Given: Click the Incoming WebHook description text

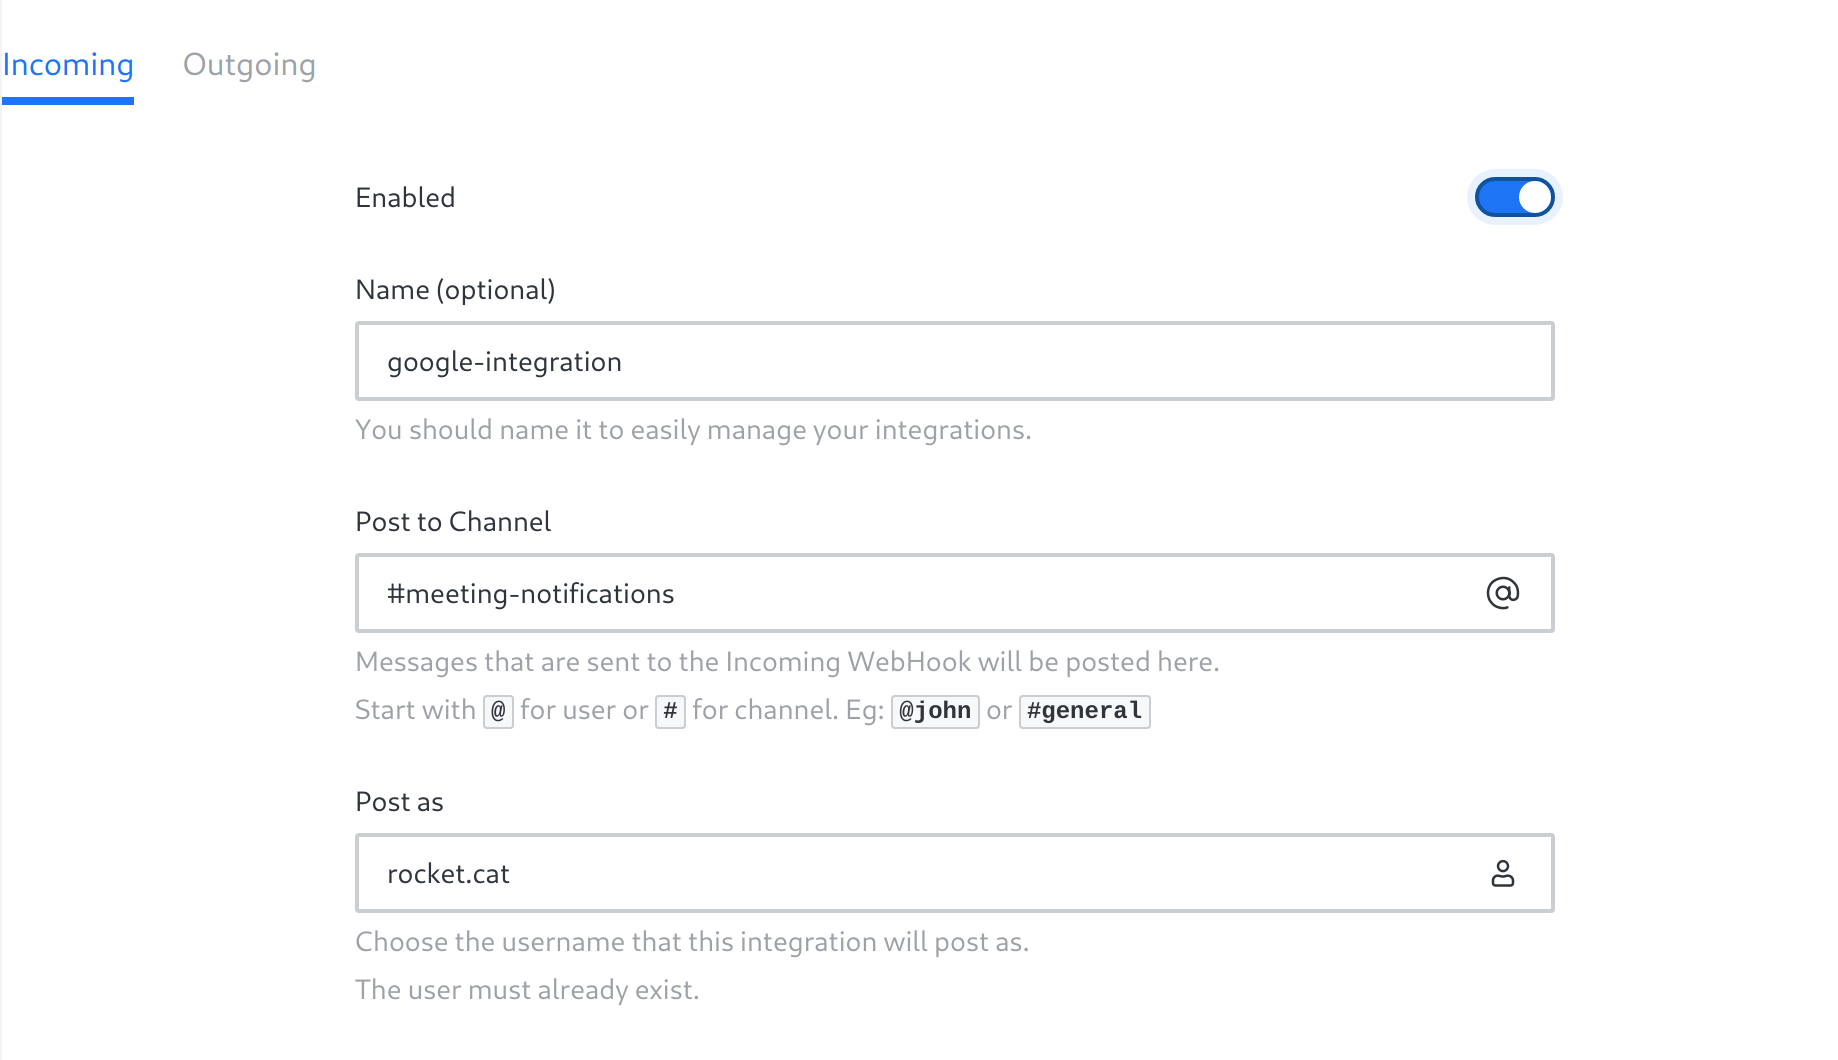Looking at the screenshot, I should pos(787,662).
